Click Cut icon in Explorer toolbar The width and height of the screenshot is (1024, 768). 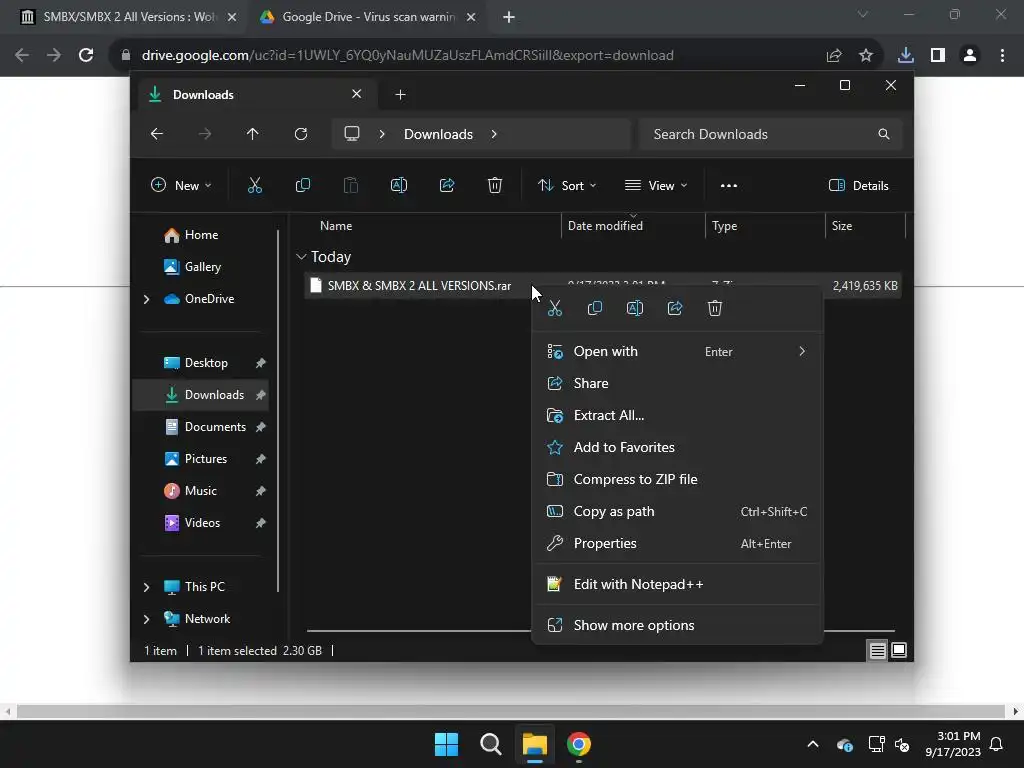point(255,185)
